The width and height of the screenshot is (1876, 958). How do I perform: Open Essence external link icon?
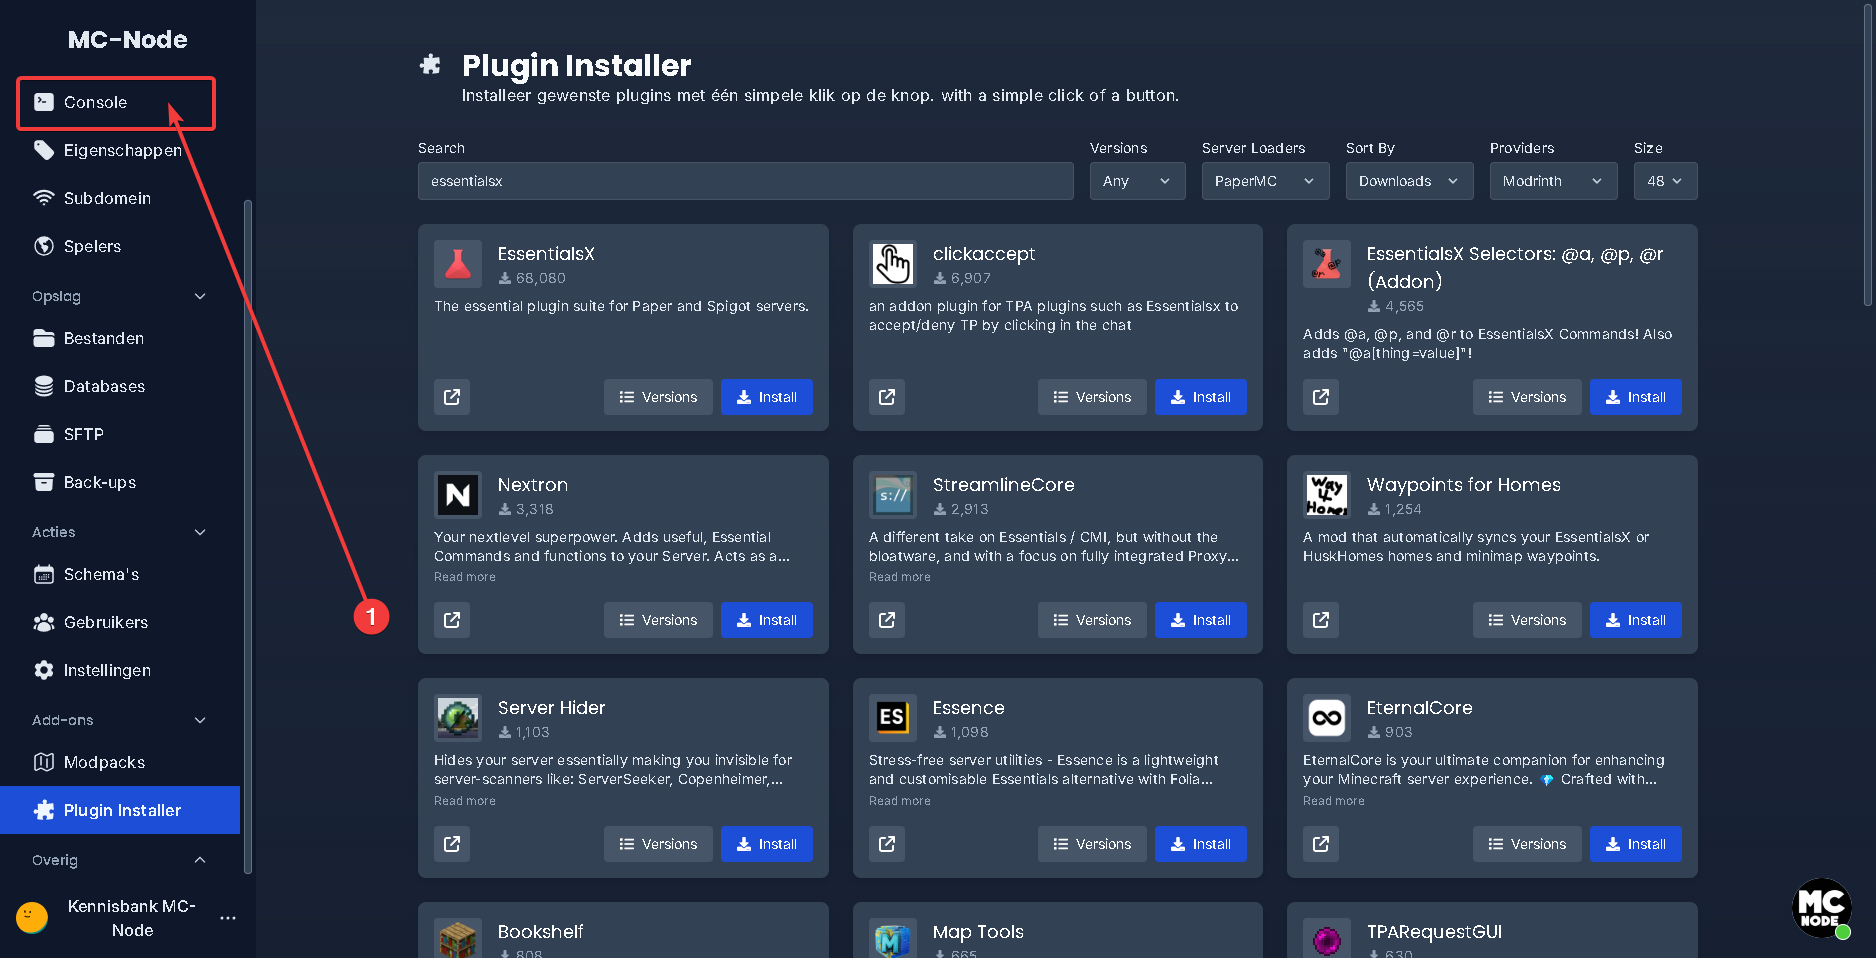(x=887, y=844)
